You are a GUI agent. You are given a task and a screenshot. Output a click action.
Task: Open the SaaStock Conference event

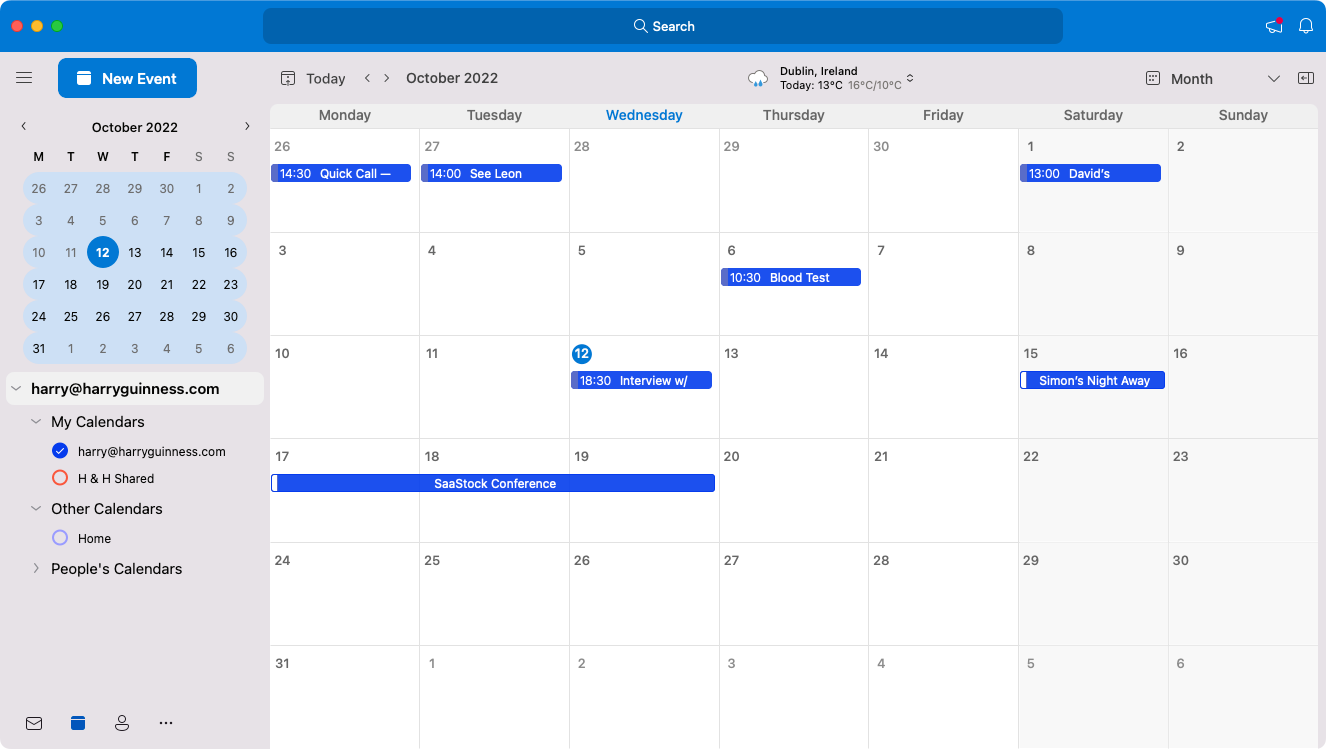[493, 483]
